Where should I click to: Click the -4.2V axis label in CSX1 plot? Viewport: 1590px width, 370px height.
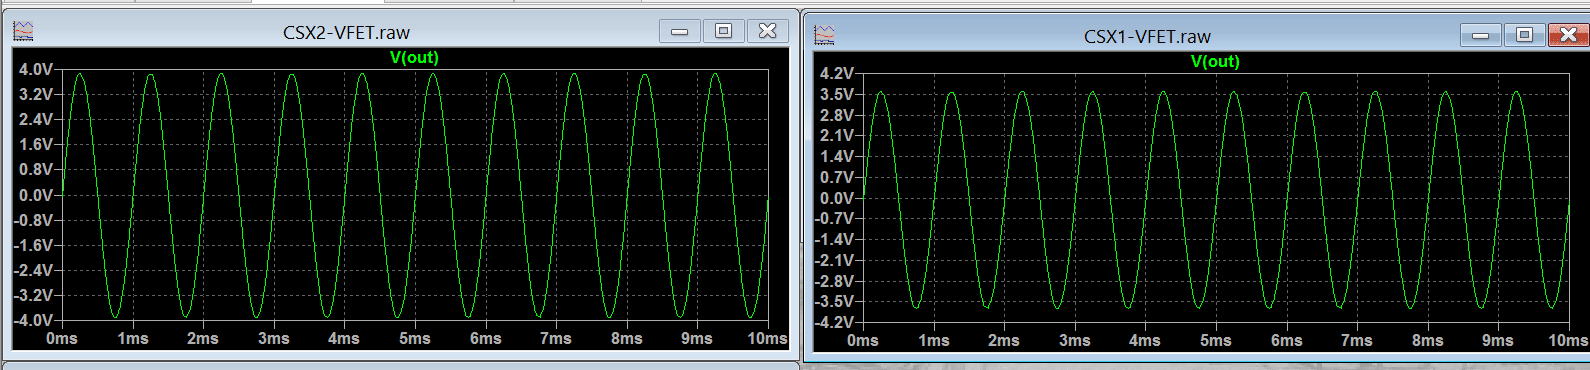834,322
